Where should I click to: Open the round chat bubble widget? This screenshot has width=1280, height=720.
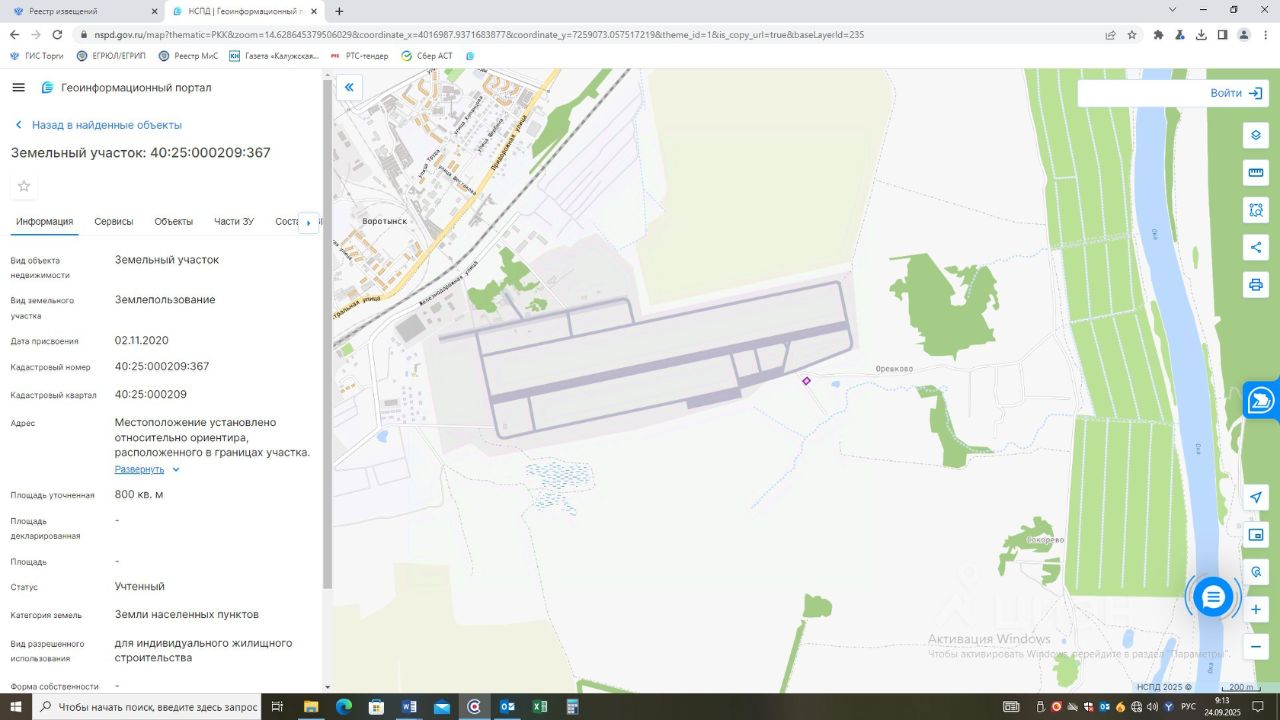(x=1213, y=598)
